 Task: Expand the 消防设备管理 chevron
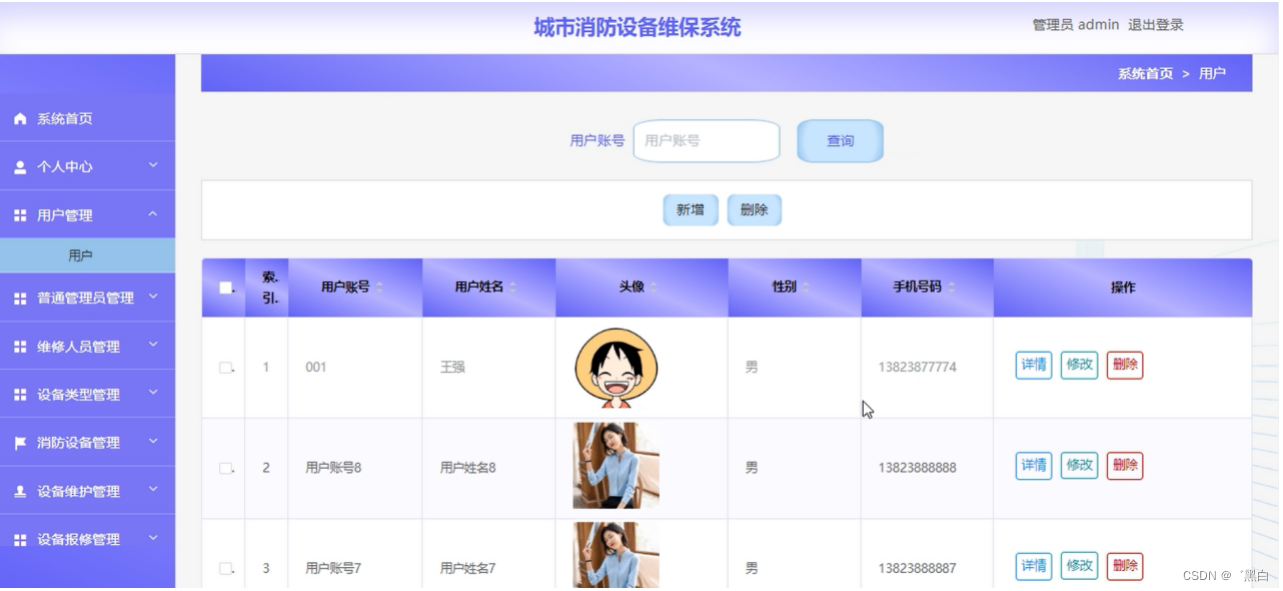(x=153, y=441)
